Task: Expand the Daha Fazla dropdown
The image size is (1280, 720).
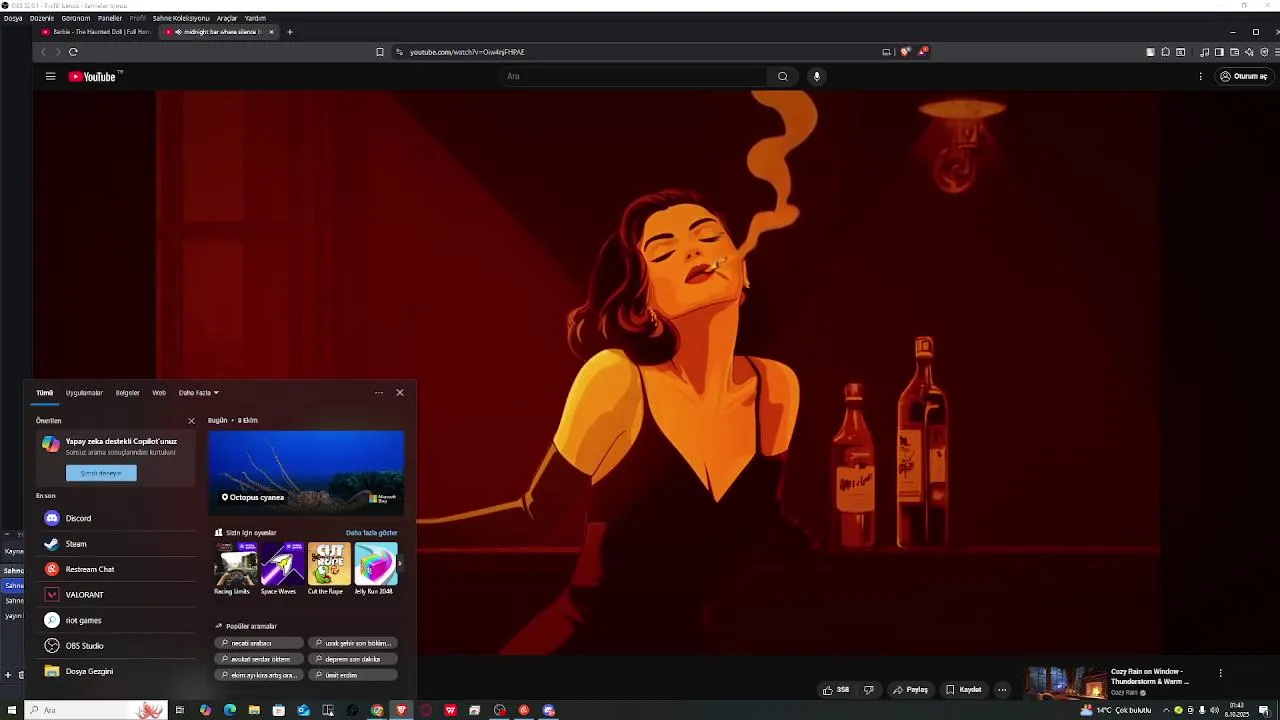Action: coord(199,393)
